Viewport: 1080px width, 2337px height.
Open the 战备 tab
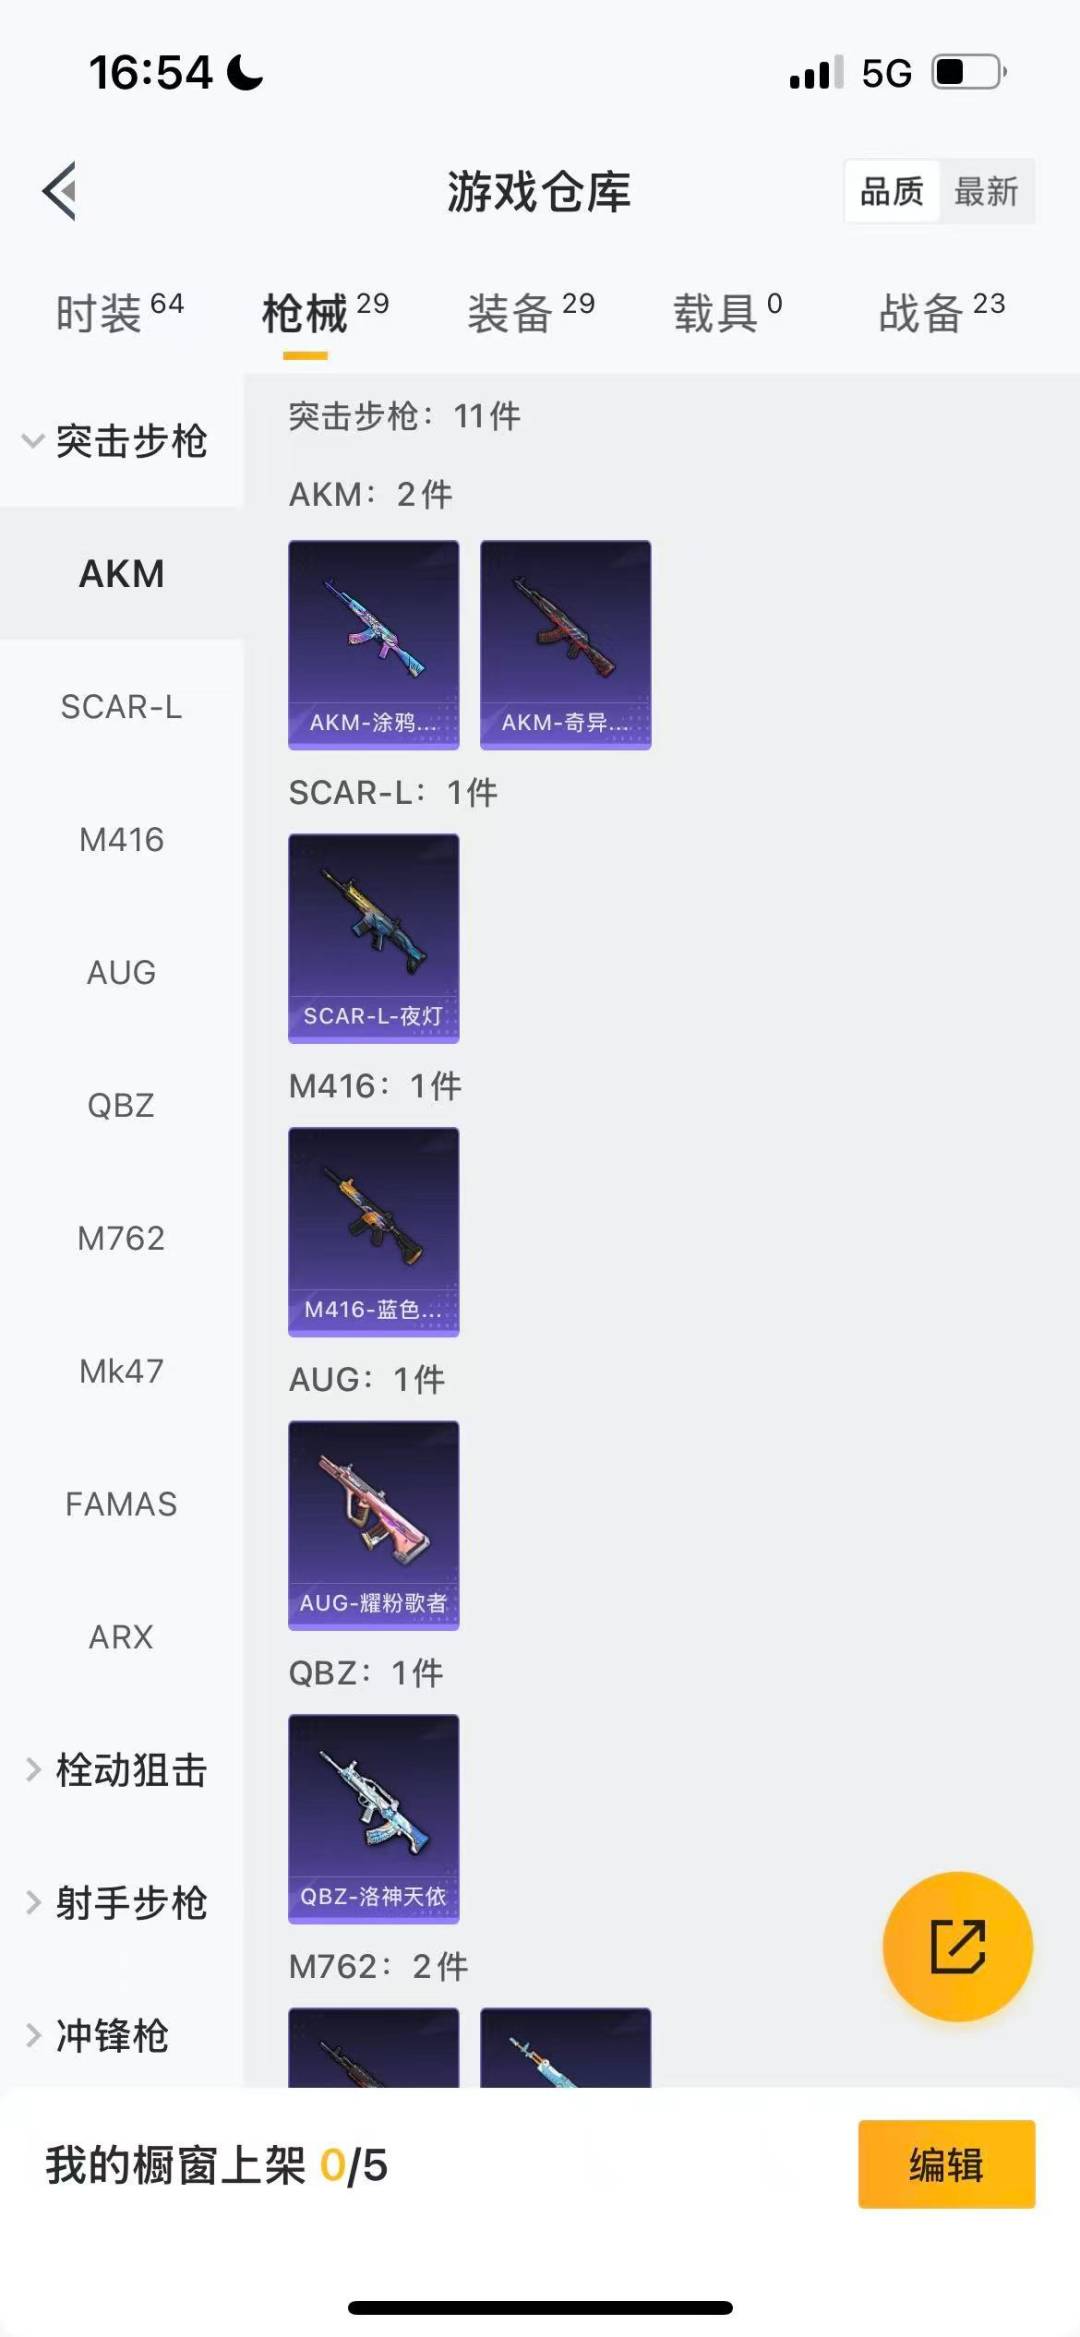(940, 313)
